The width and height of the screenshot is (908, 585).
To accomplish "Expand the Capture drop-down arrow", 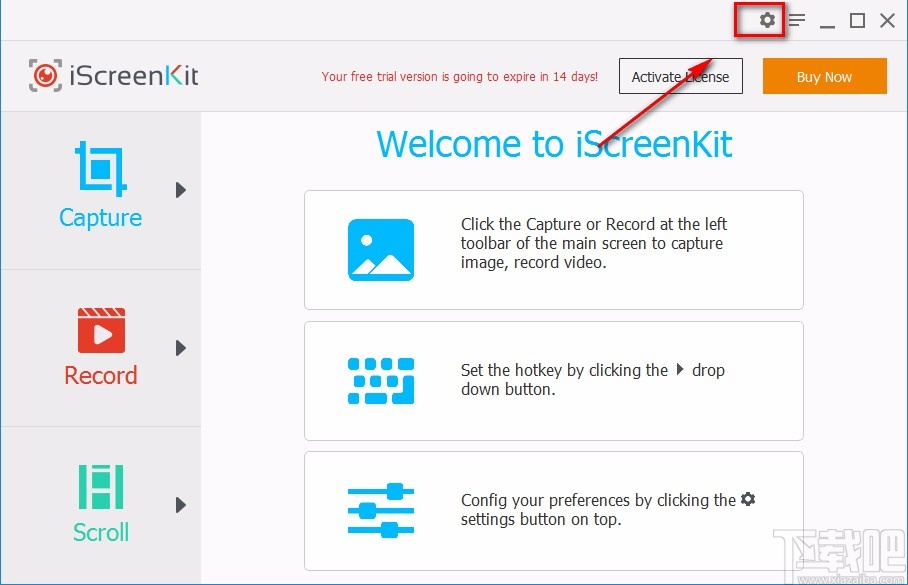I will (181, 190).
